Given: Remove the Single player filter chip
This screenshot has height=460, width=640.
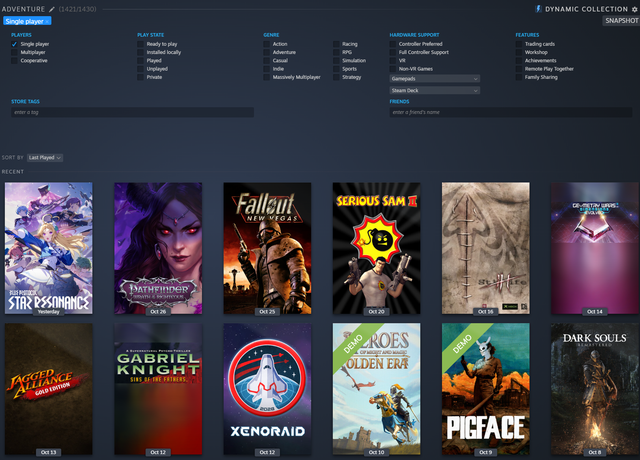Looking at the screenshot, I should tap(47, 21).
